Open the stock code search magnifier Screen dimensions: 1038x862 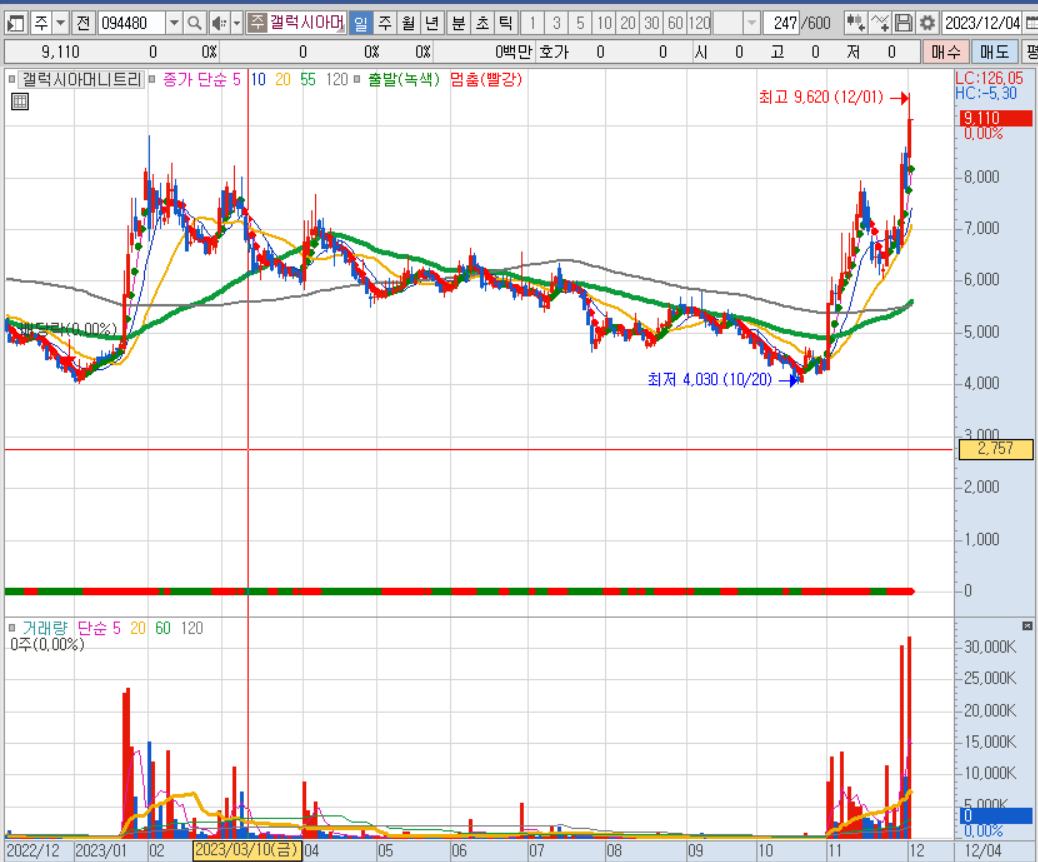click(x=194, y=23)
